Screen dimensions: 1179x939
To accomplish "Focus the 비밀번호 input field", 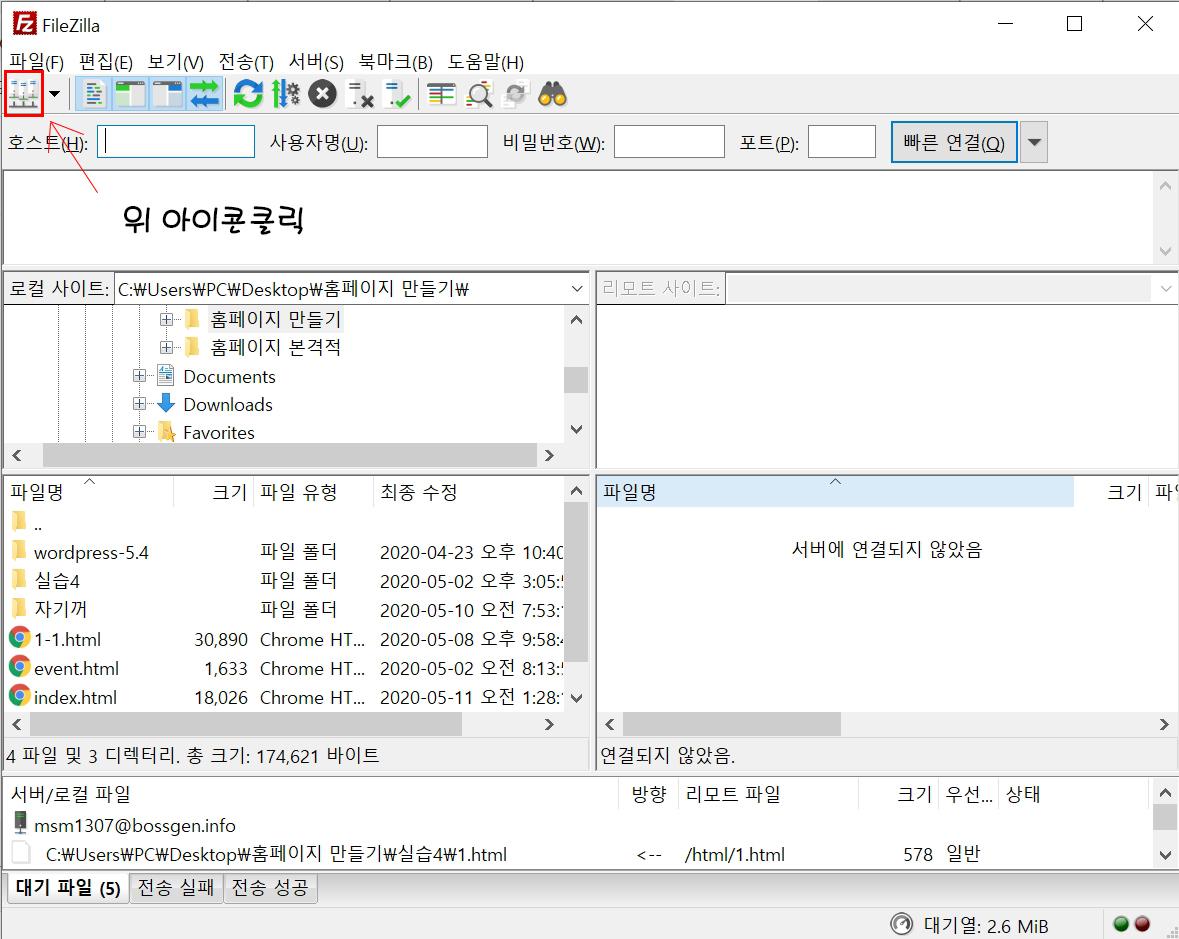I will click(x=669, y=141).
